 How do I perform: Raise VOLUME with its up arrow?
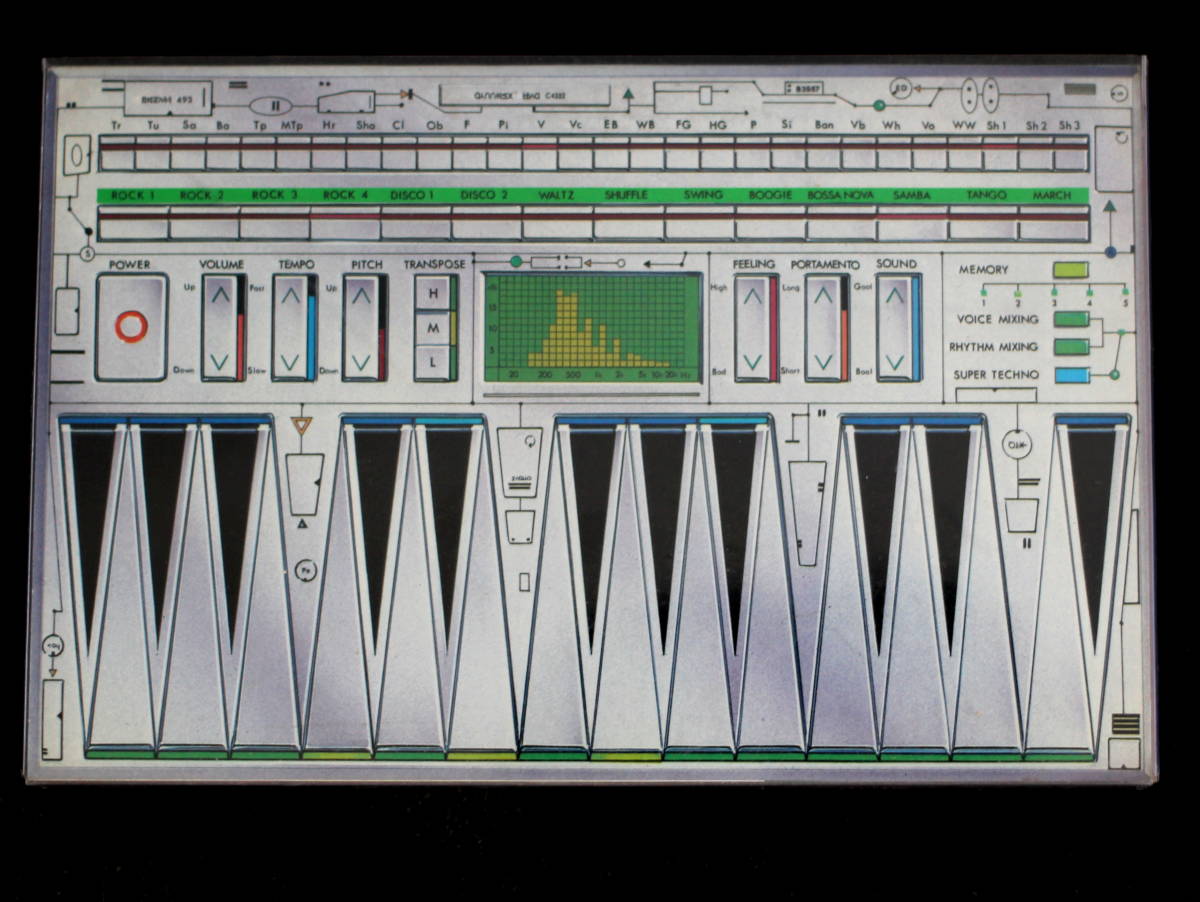pyautogui.click(x=220, y=295)
